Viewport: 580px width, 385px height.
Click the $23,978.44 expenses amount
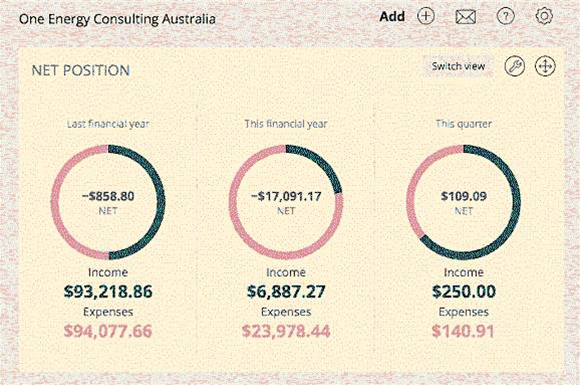click(x=286, y=331)
